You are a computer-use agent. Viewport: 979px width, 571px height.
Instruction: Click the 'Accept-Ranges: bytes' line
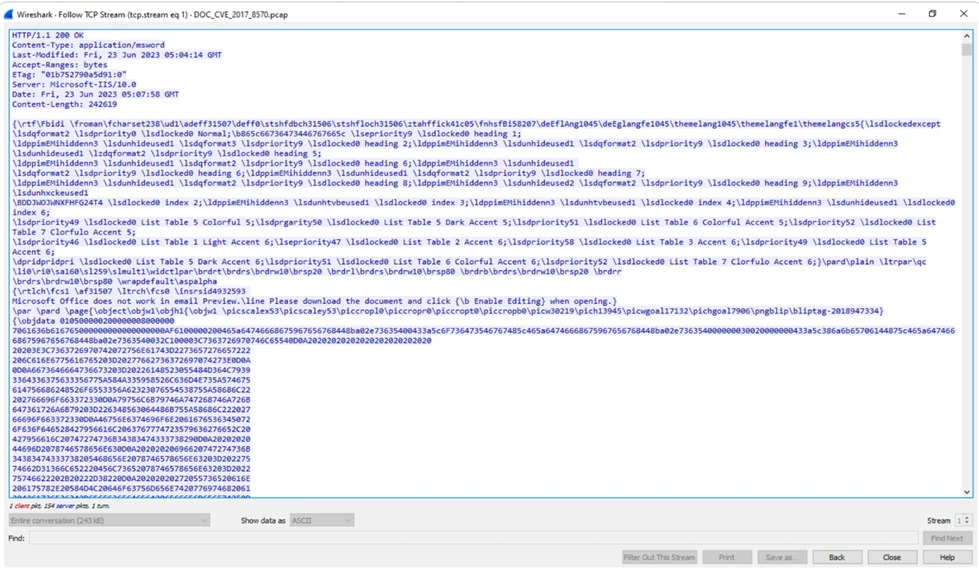pyautogui.click(x=59, y=65)
